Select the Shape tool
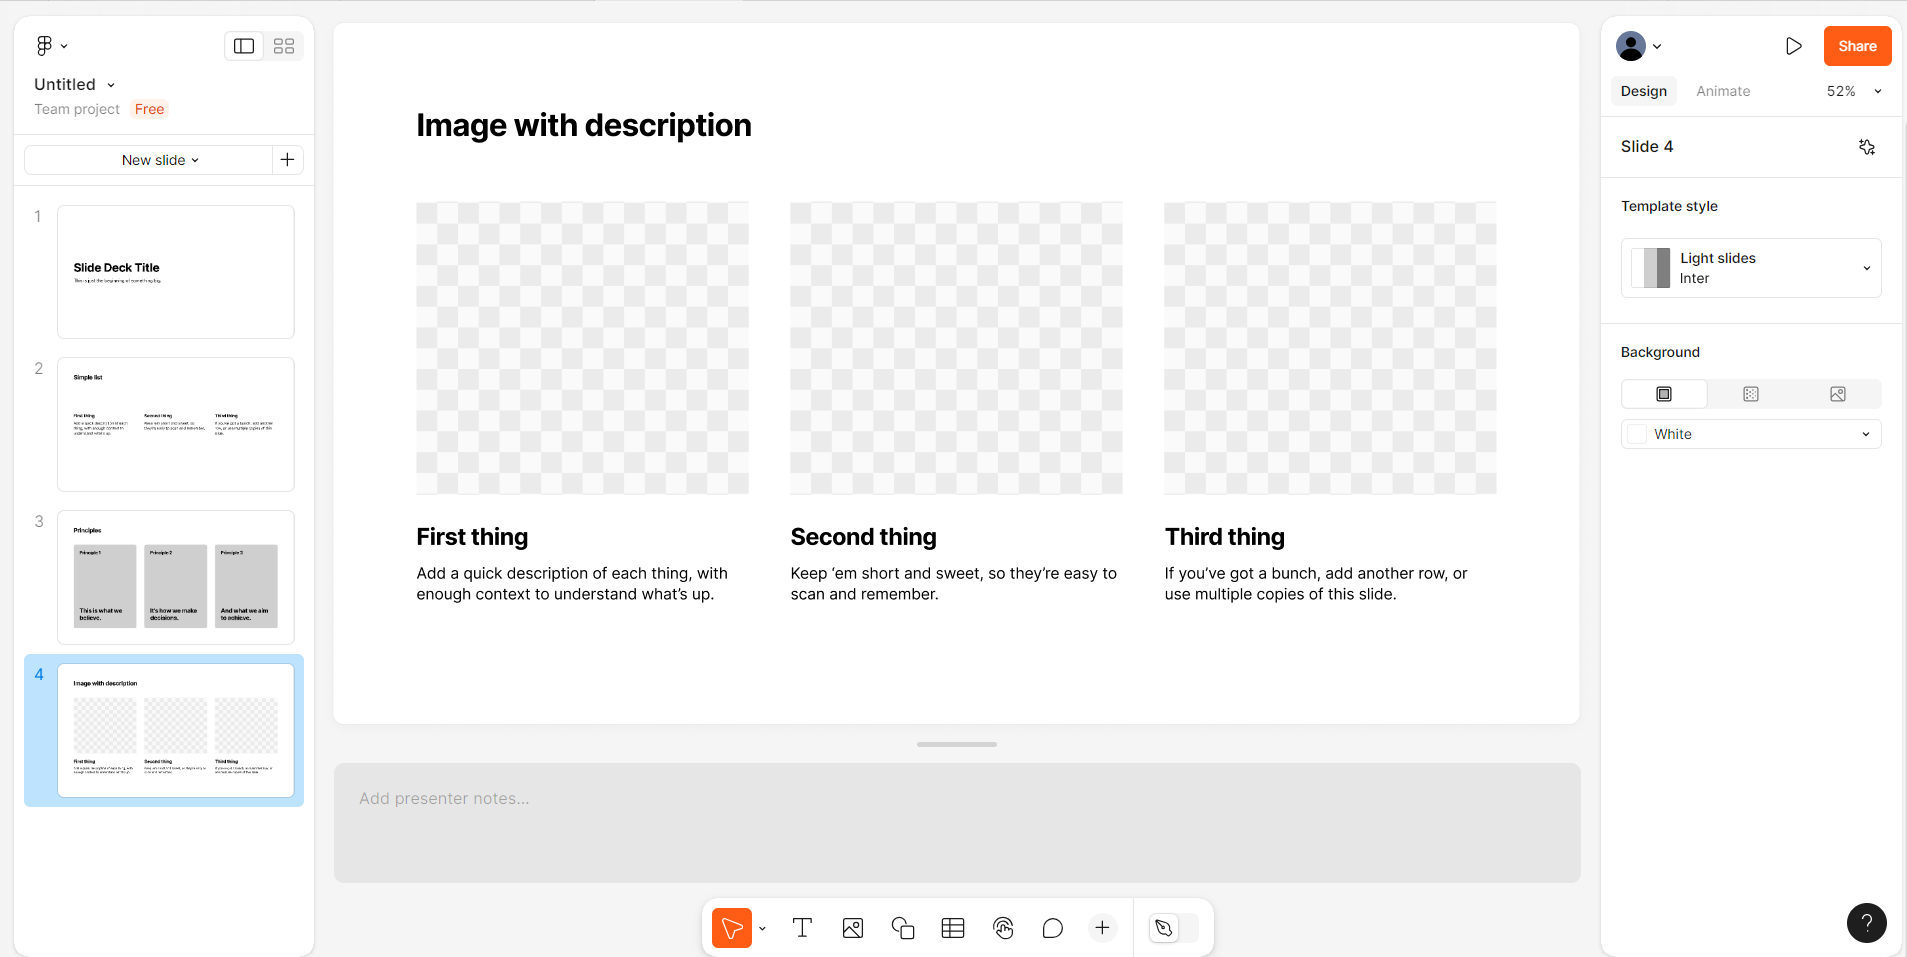 coord(903,928)
